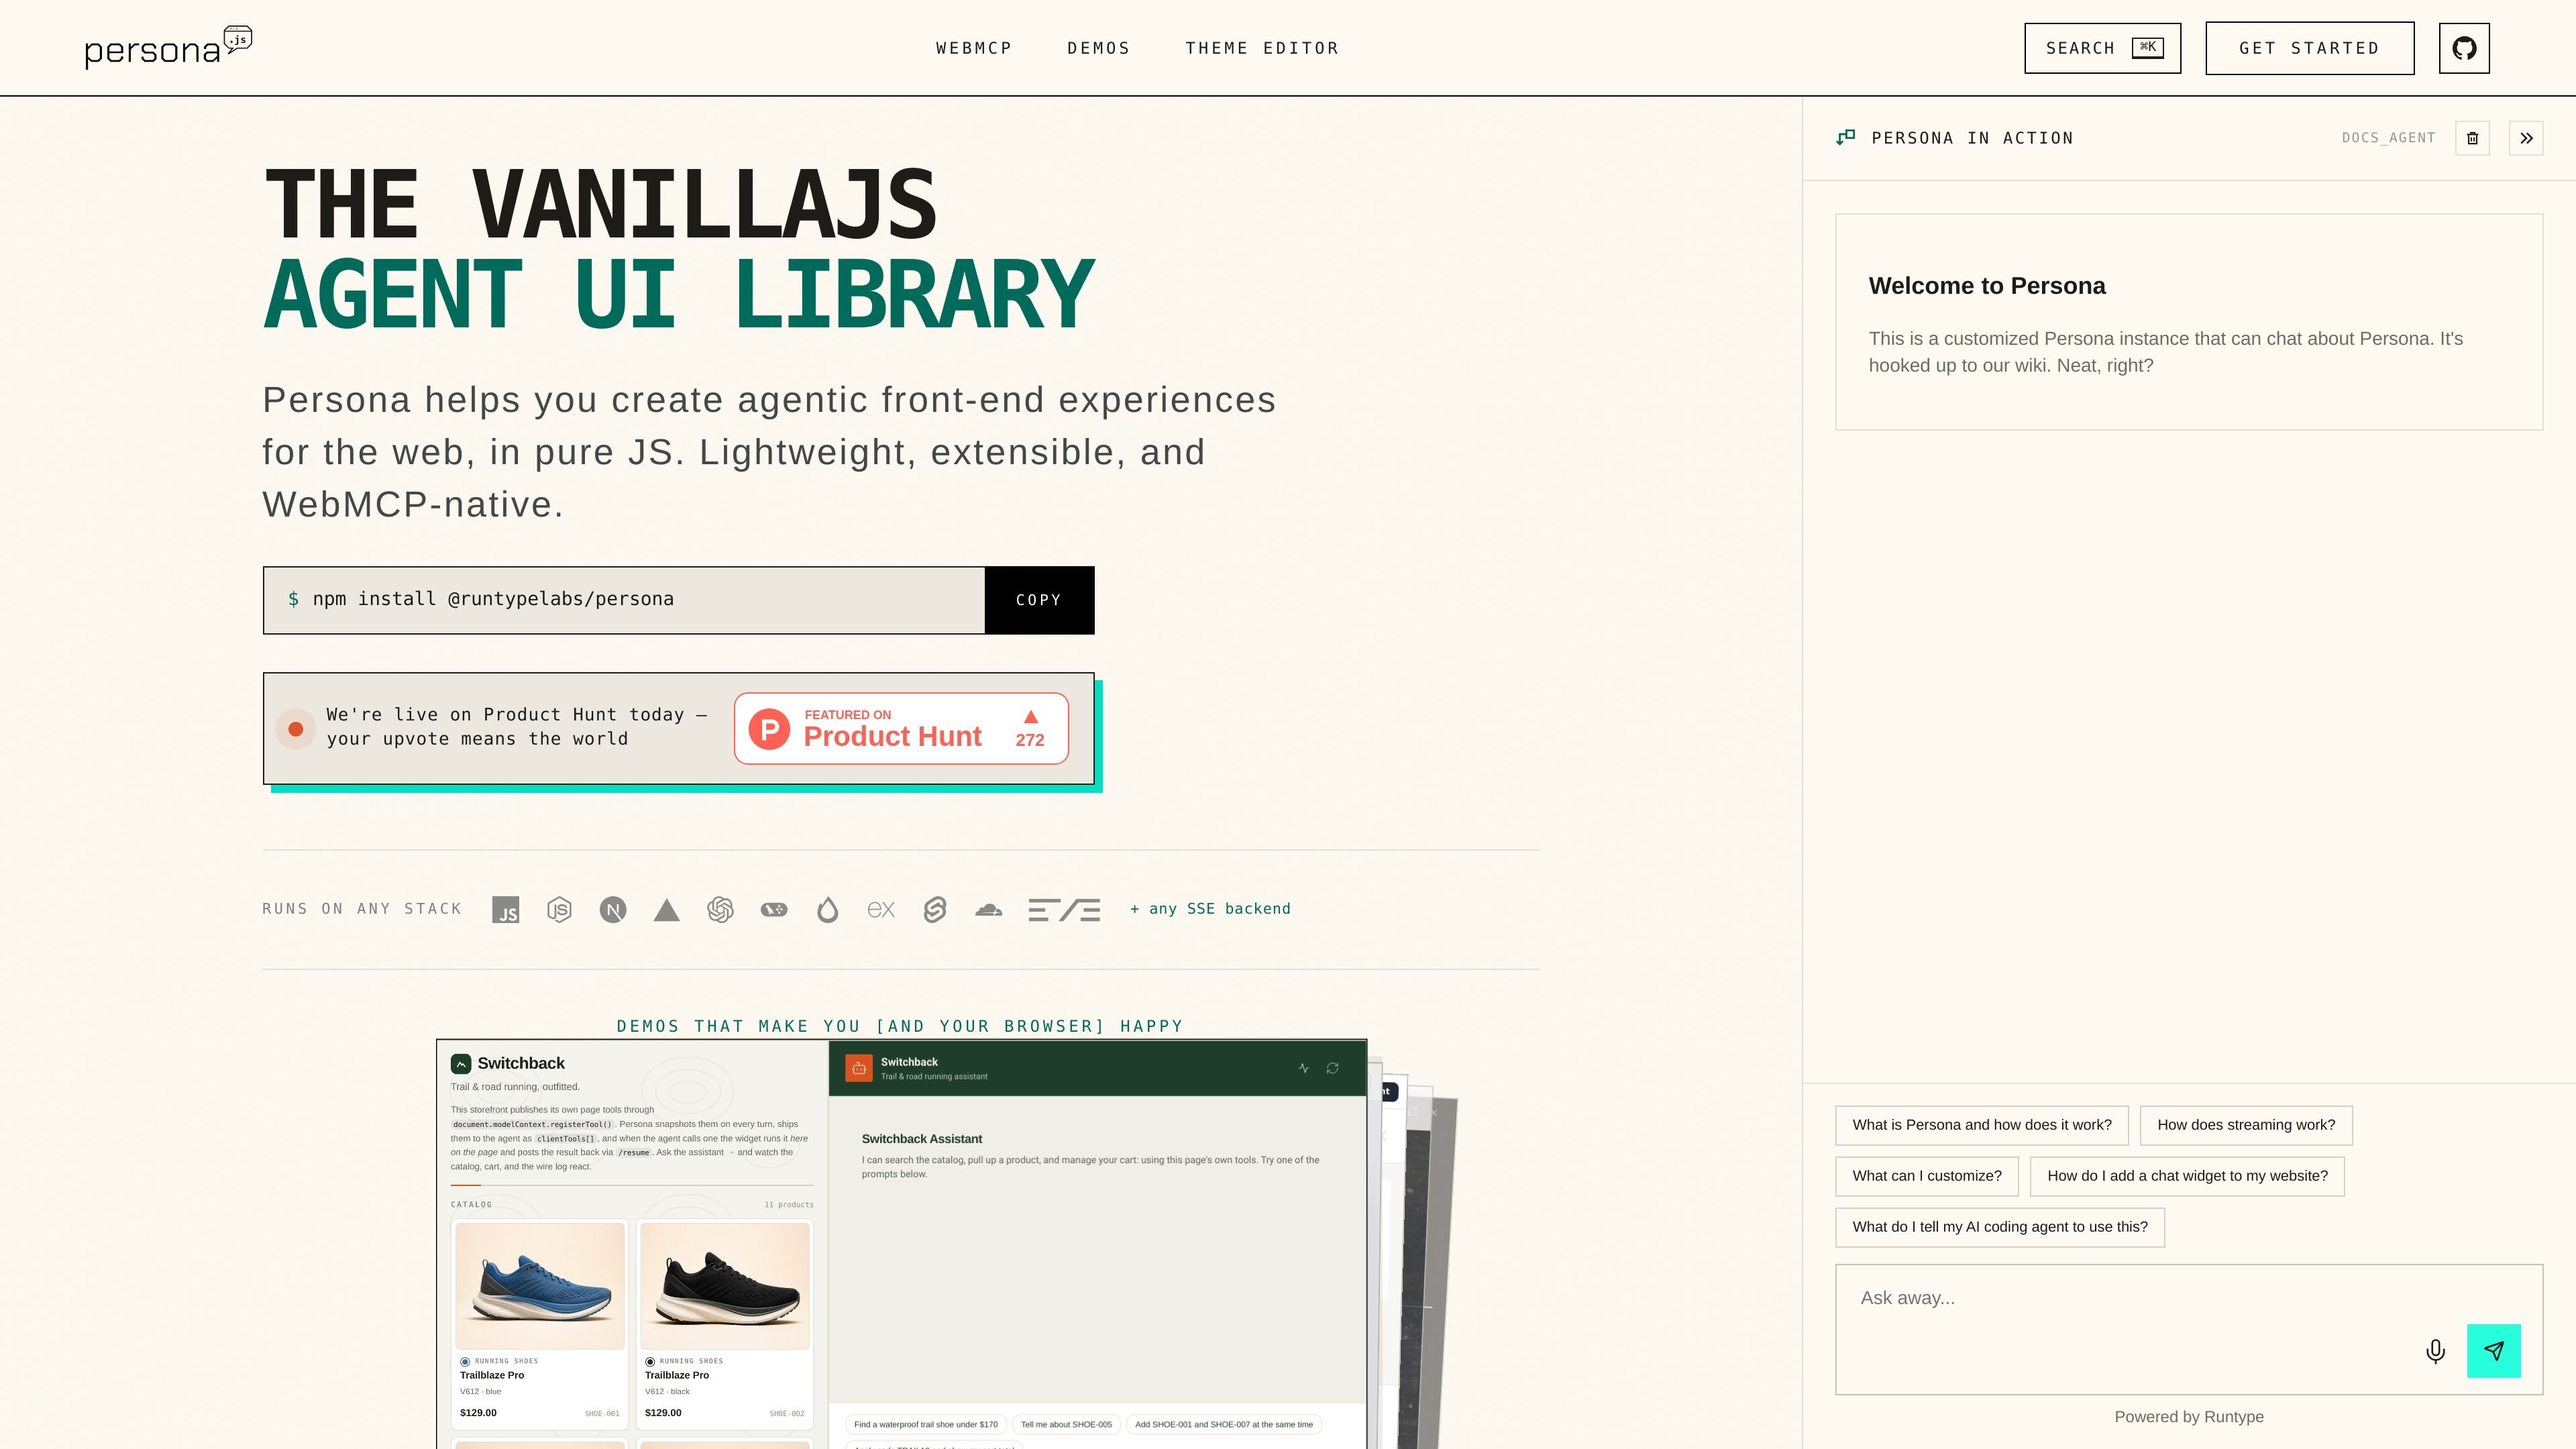Collapse the Persona in Action panel
The height and width of the screenshot is (1449, 2576).
(2526, 138)
